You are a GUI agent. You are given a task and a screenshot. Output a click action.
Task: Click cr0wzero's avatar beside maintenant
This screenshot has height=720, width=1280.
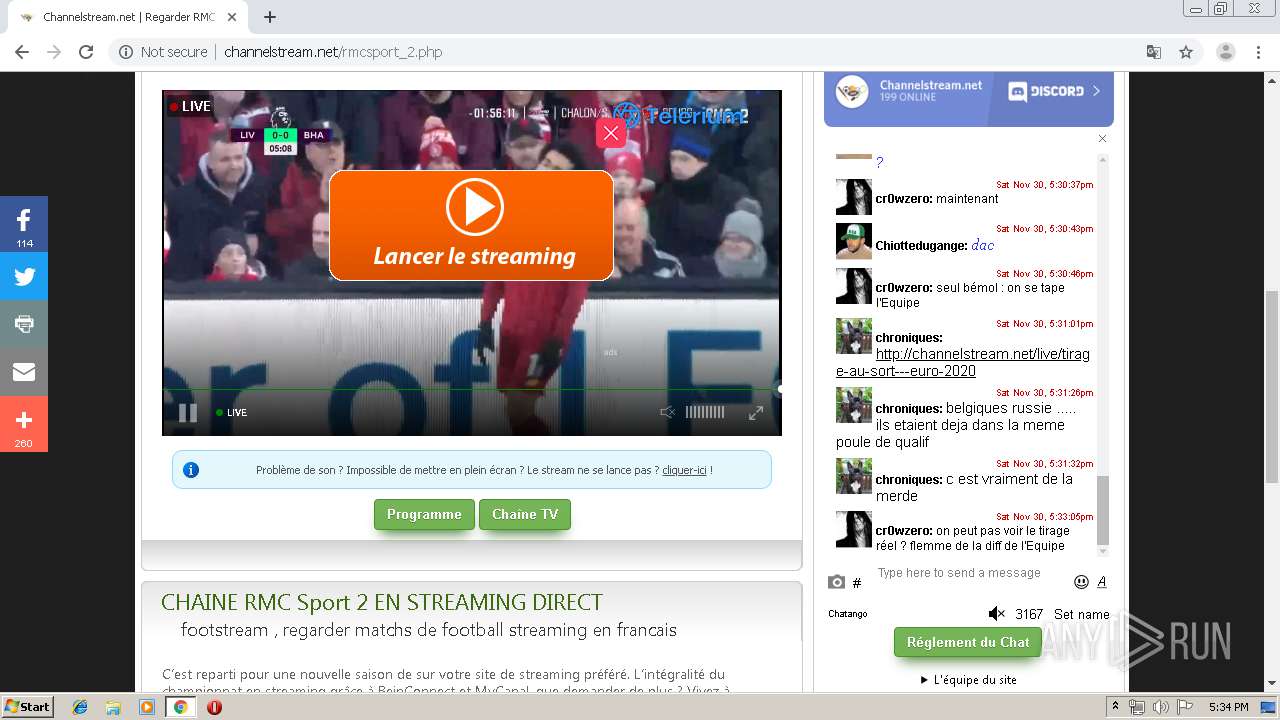[x=854, y=197]
